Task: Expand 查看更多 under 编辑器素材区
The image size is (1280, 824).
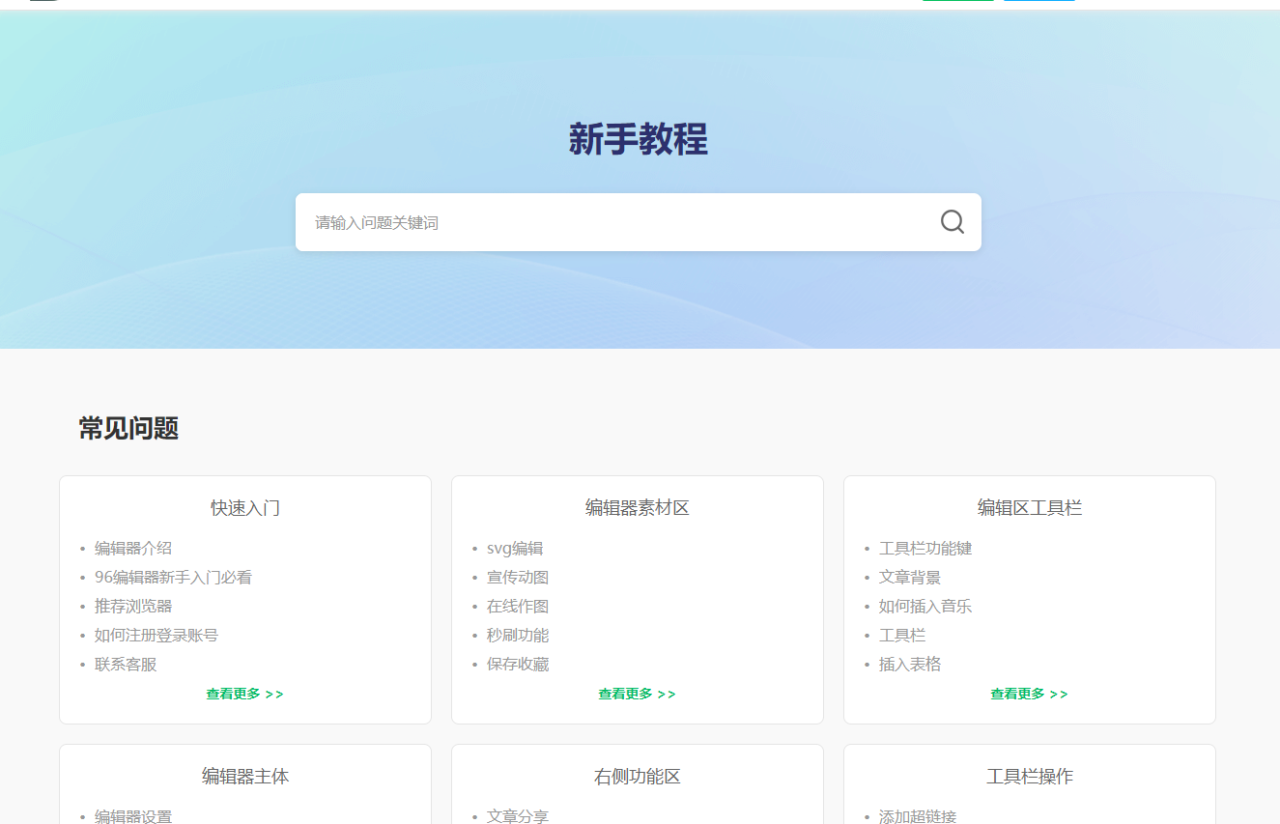Action: (x=637, y=694)
